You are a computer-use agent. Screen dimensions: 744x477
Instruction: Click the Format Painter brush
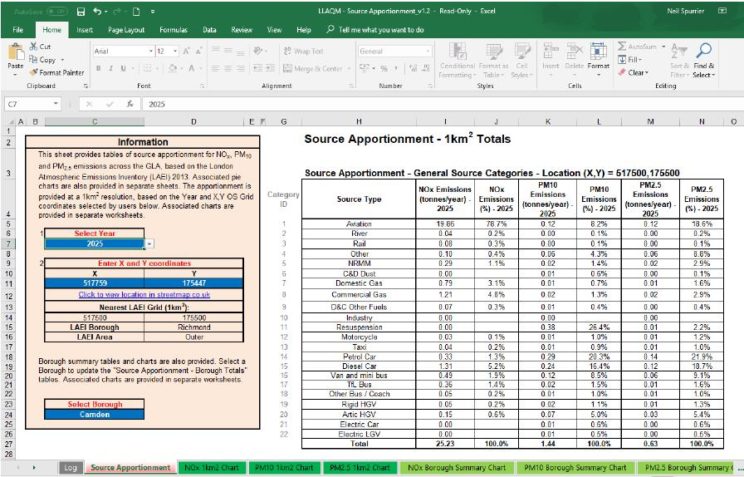[x=33, y=72]
